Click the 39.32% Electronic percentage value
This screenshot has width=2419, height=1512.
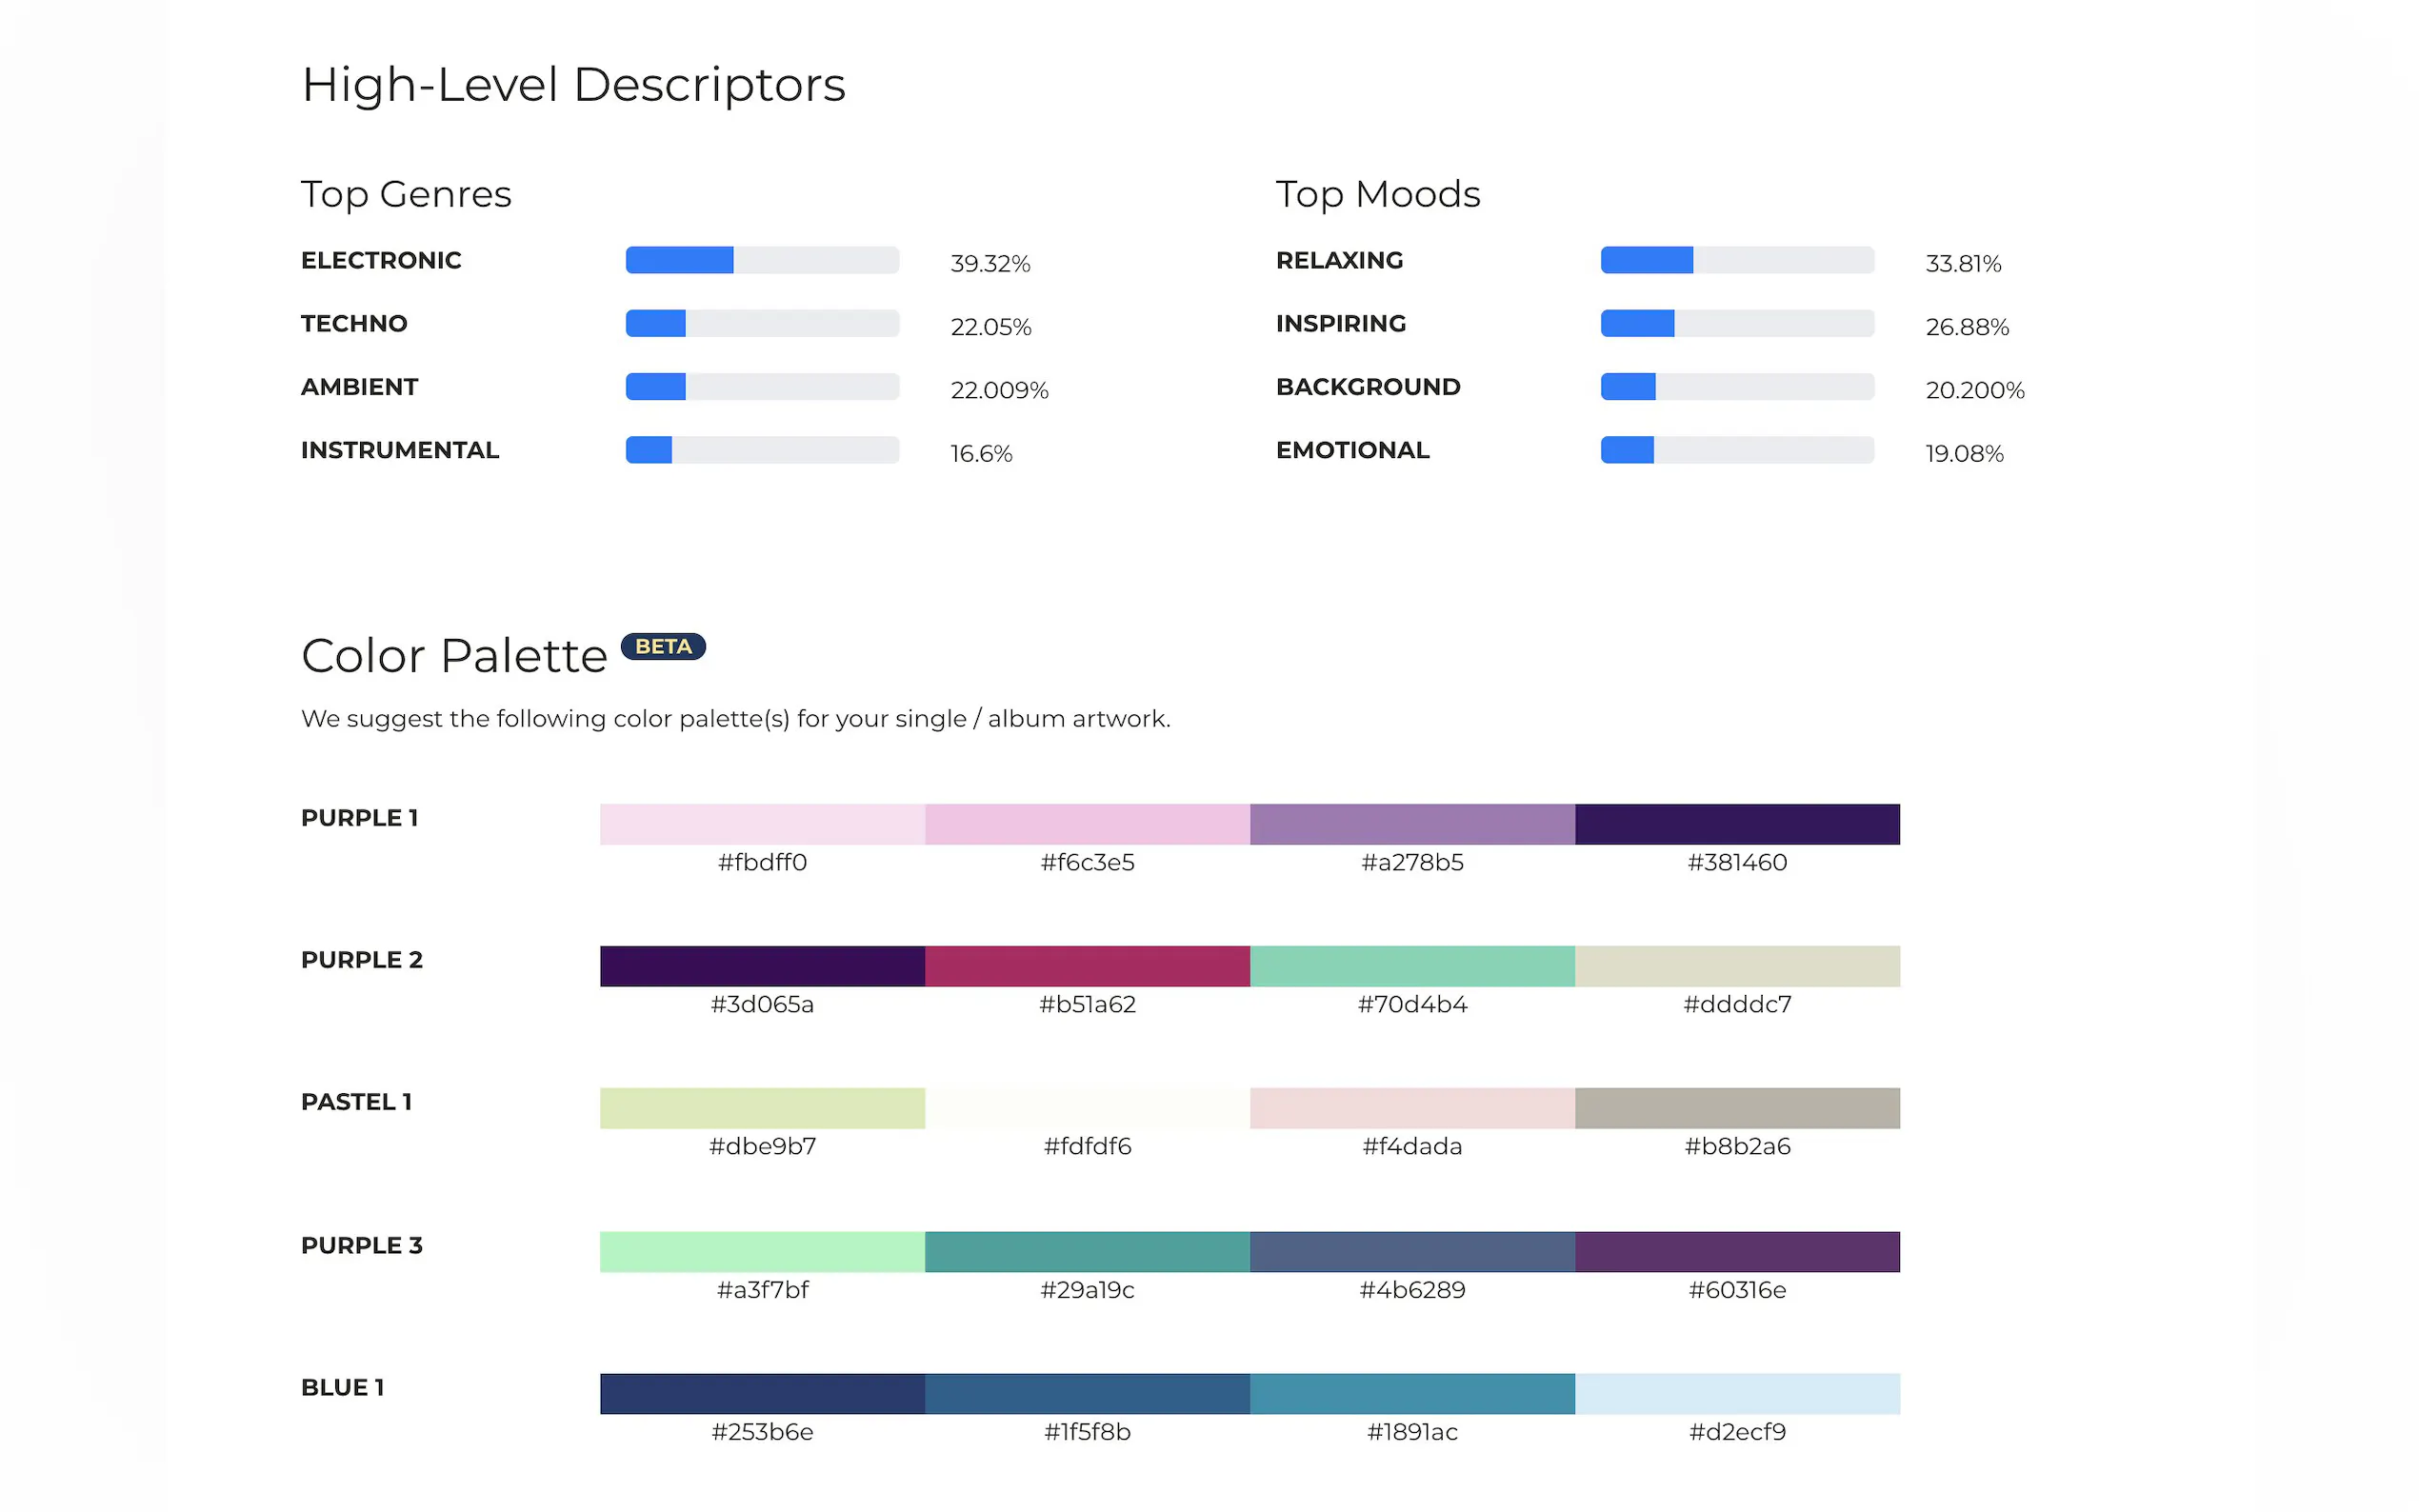click(990, 264)
